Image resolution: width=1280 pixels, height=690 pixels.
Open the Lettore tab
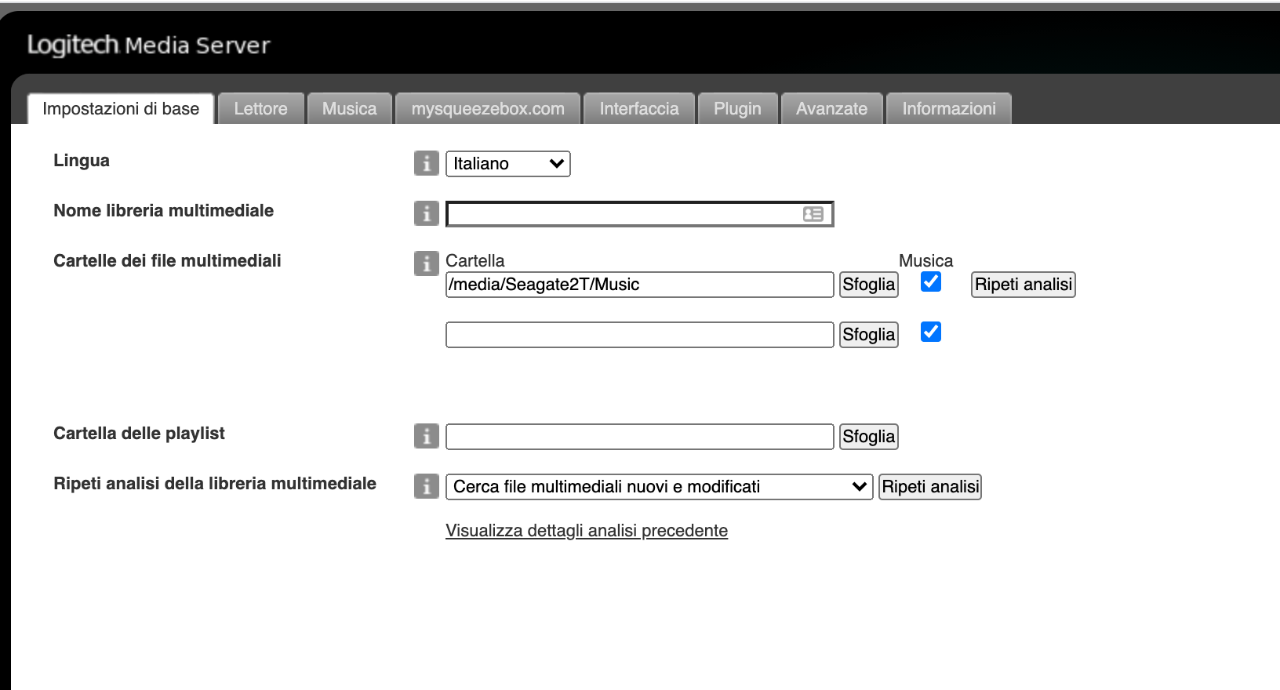point(261,109)
